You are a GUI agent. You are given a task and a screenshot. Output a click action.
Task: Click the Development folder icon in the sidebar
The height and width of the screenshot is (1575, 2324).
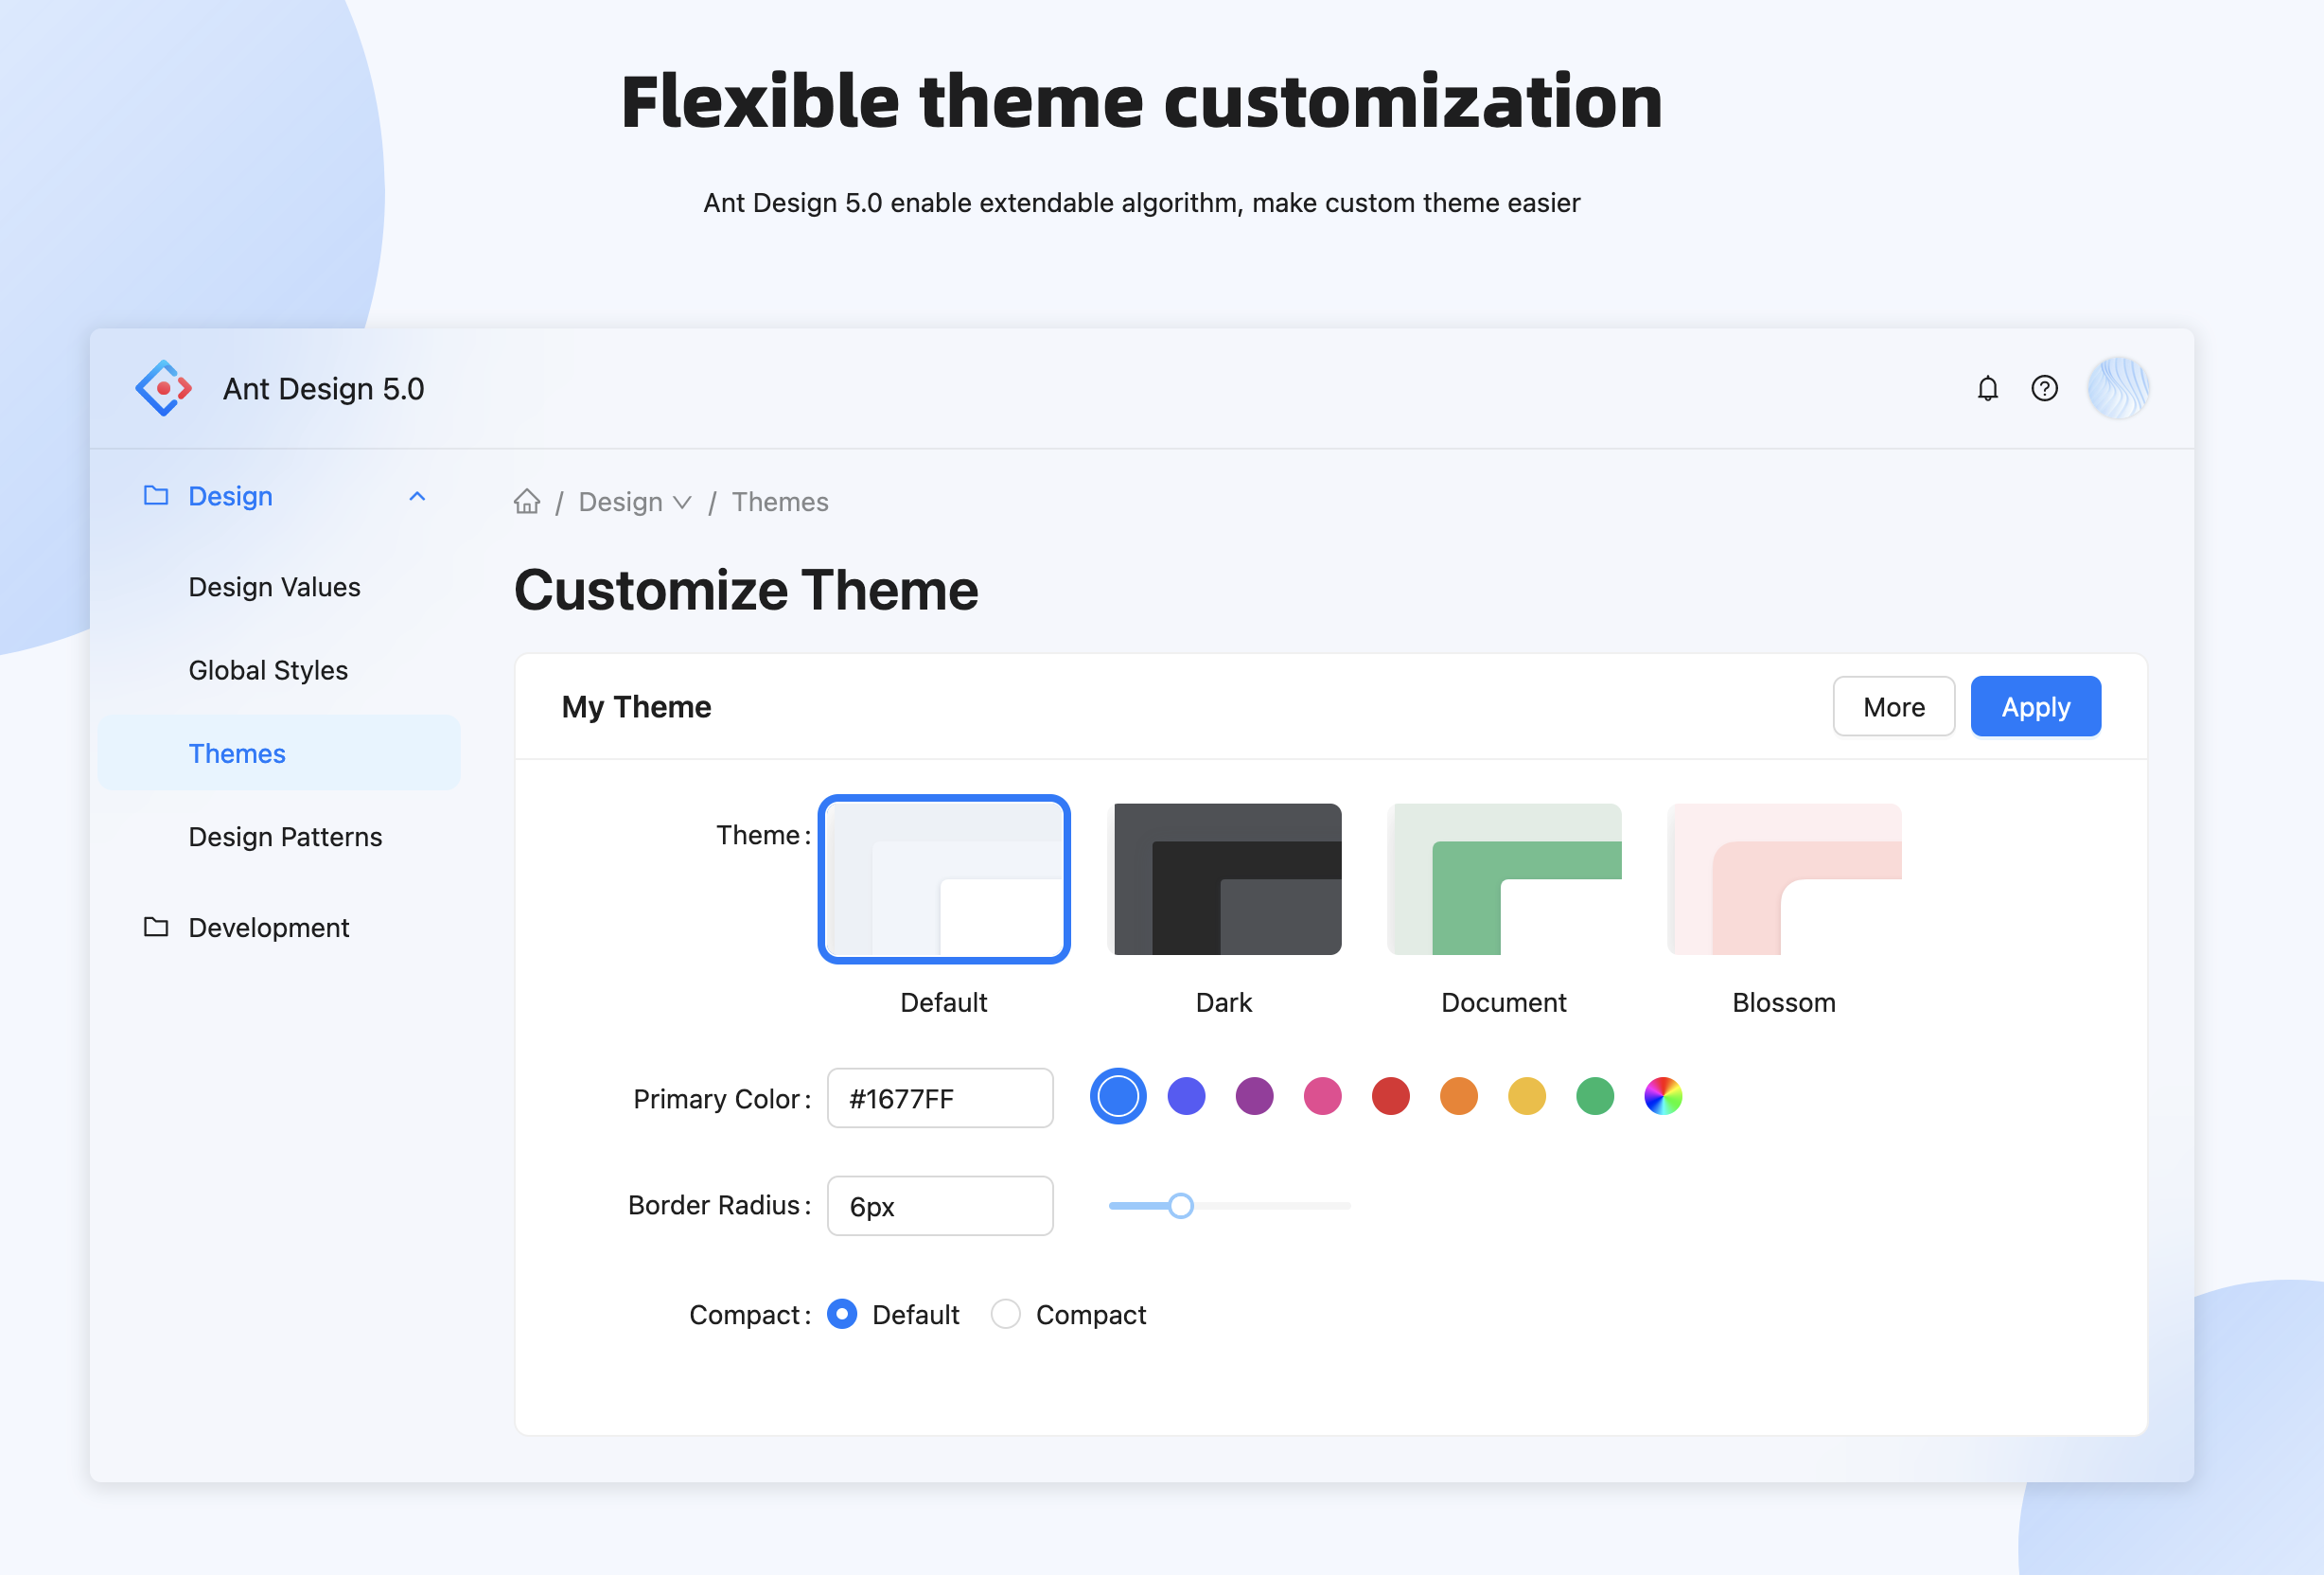pyautogui.click(x=156, y=927)
